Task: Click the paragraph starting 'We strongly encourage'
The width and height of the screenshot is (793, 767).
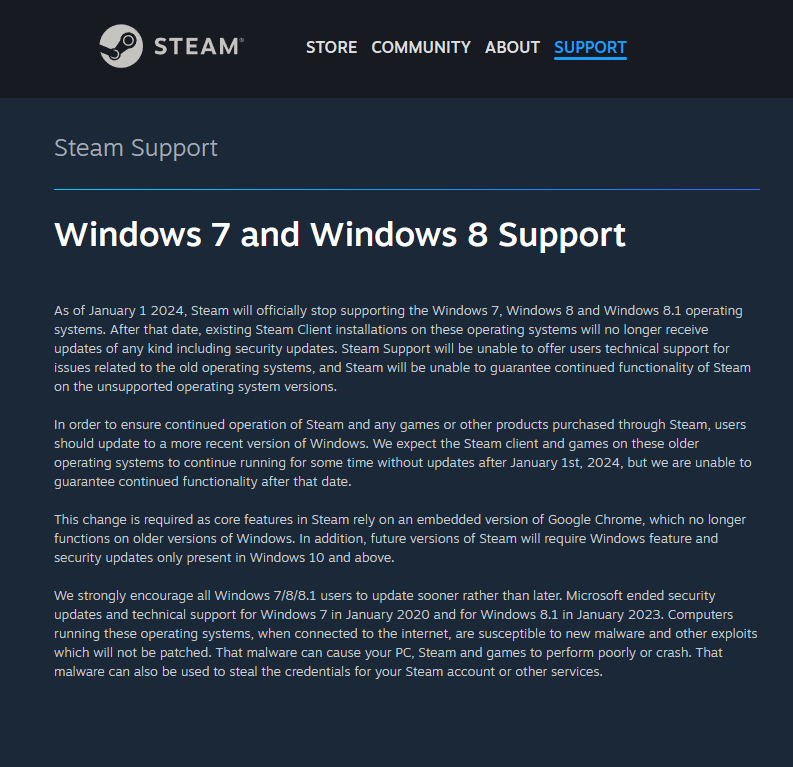Action: 406,634
